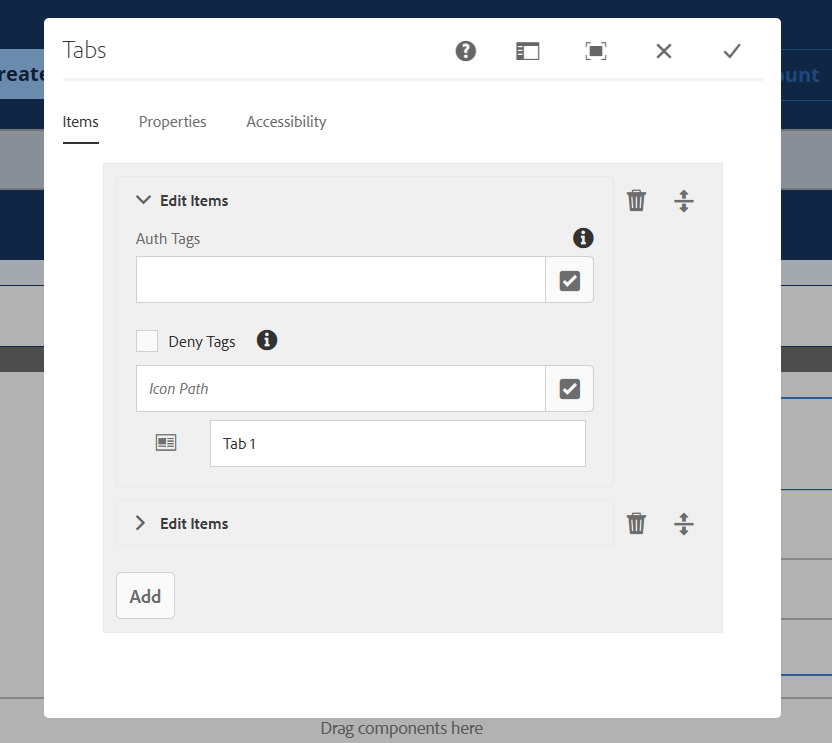The image size is (832, 743).
Task: Open the first Edit Items disclosure chevron
Action: click(x=143, y=199)
